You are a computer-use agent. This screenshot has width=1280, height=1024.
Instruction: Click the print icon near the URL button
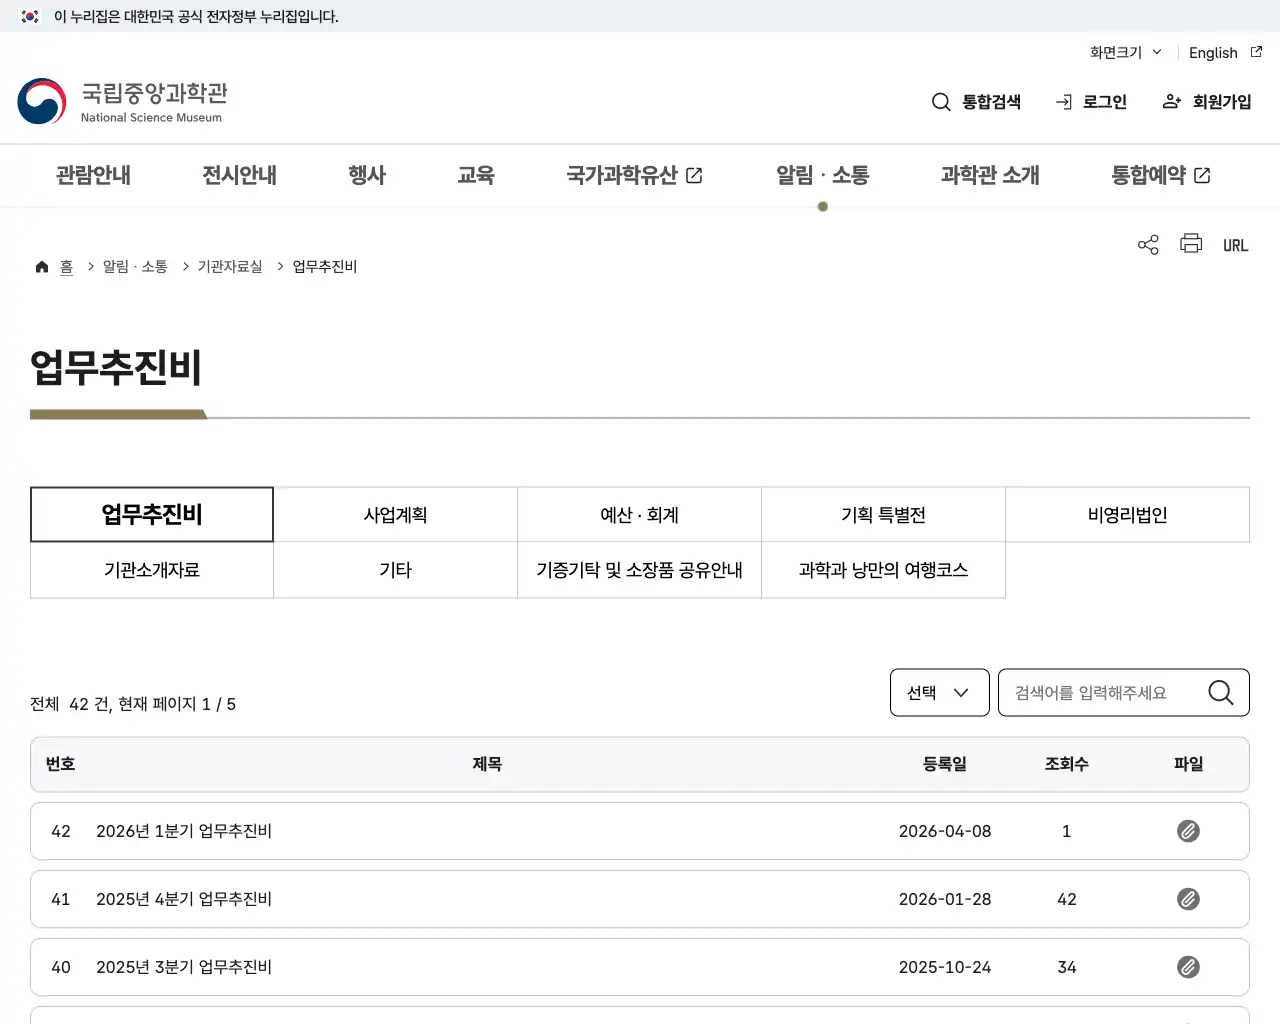(x=1190, y=244)
